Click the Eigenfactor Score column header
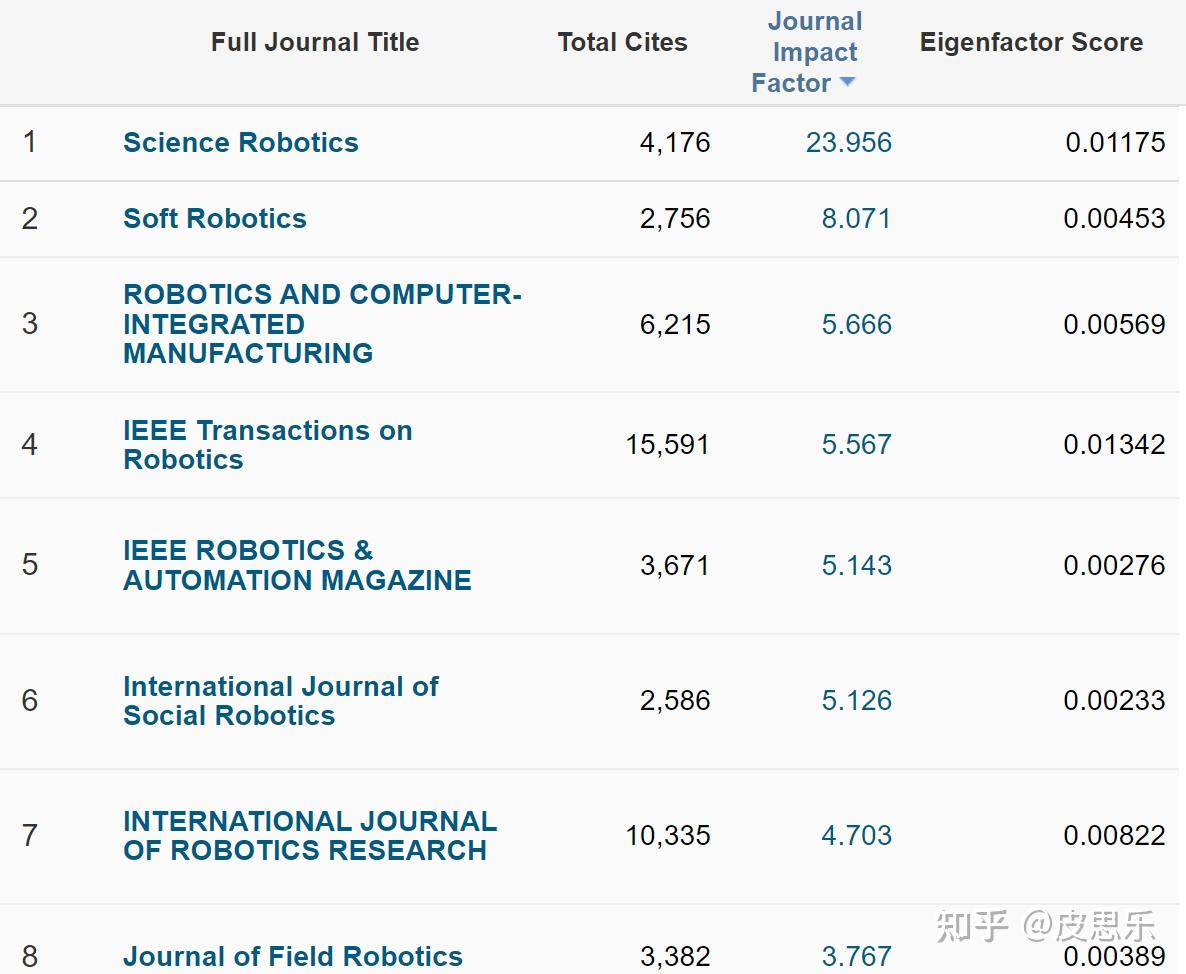Screen dimensions: 1186x974 (1031, 42)
